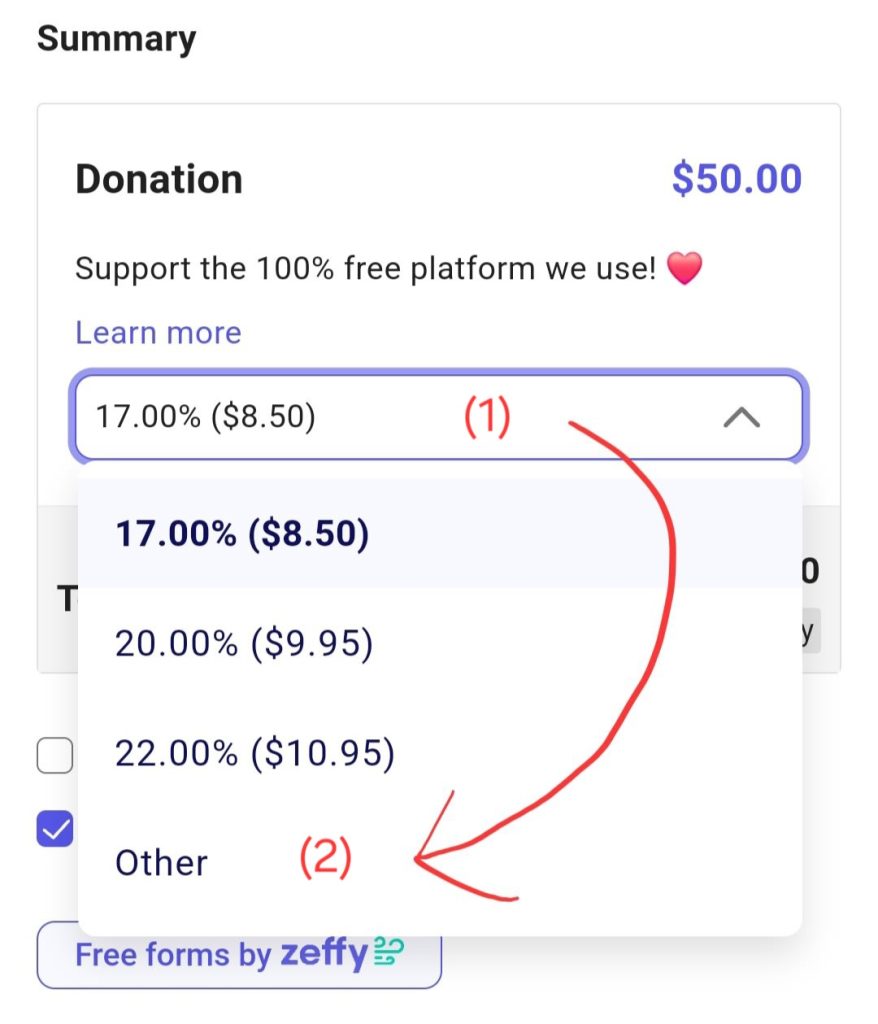The width and height of the screenshot is (878, 1024).
Task: Click the Summary heading
Action: coord(116,39)
